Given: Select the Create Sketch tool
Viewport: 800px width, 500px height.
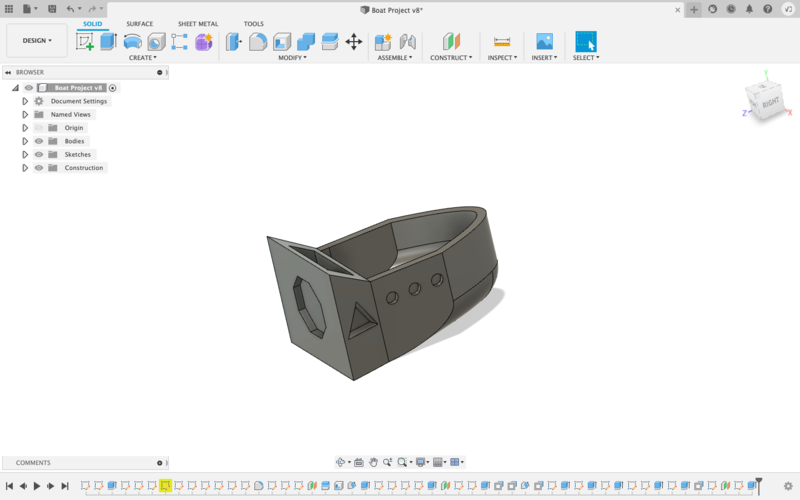Looking at the screenshot, I should tap(85, 42).
